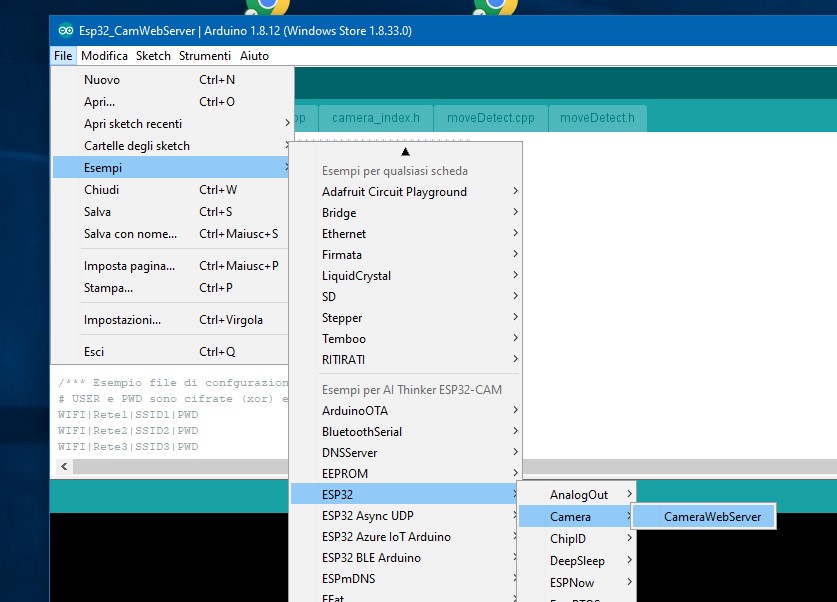Choose Esci to quit Arduino
The image size is (837, 602).
172,352
